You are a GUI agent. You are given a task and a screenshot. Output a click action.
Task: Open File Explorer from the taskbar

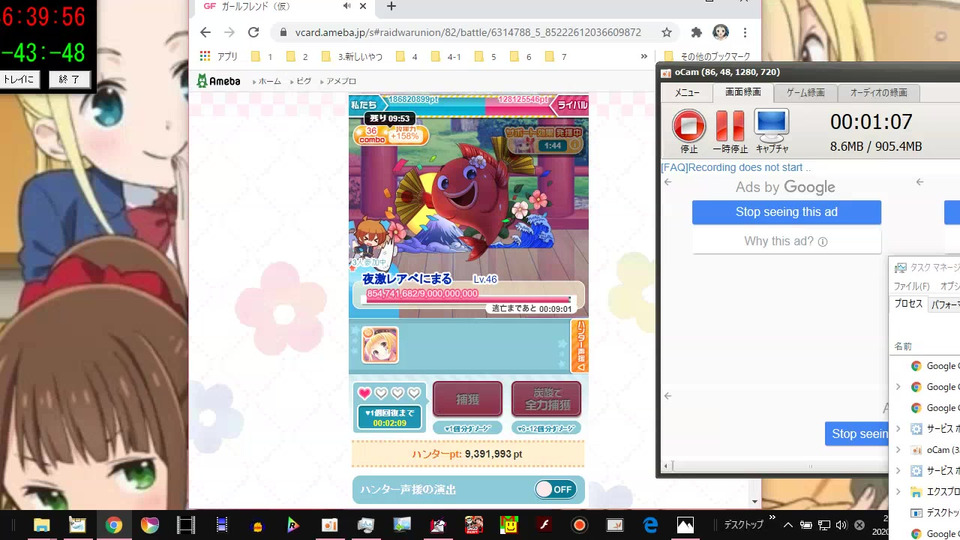(42, 525)
